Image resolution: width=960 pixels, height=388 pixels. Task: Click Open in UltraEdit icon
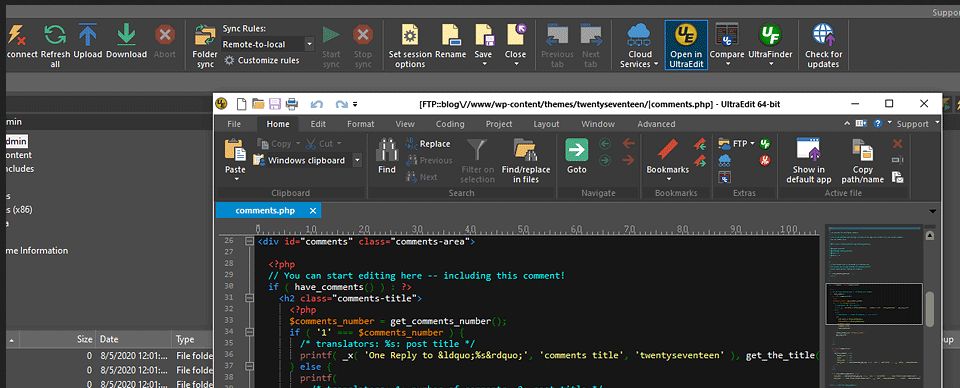point(686,35)
